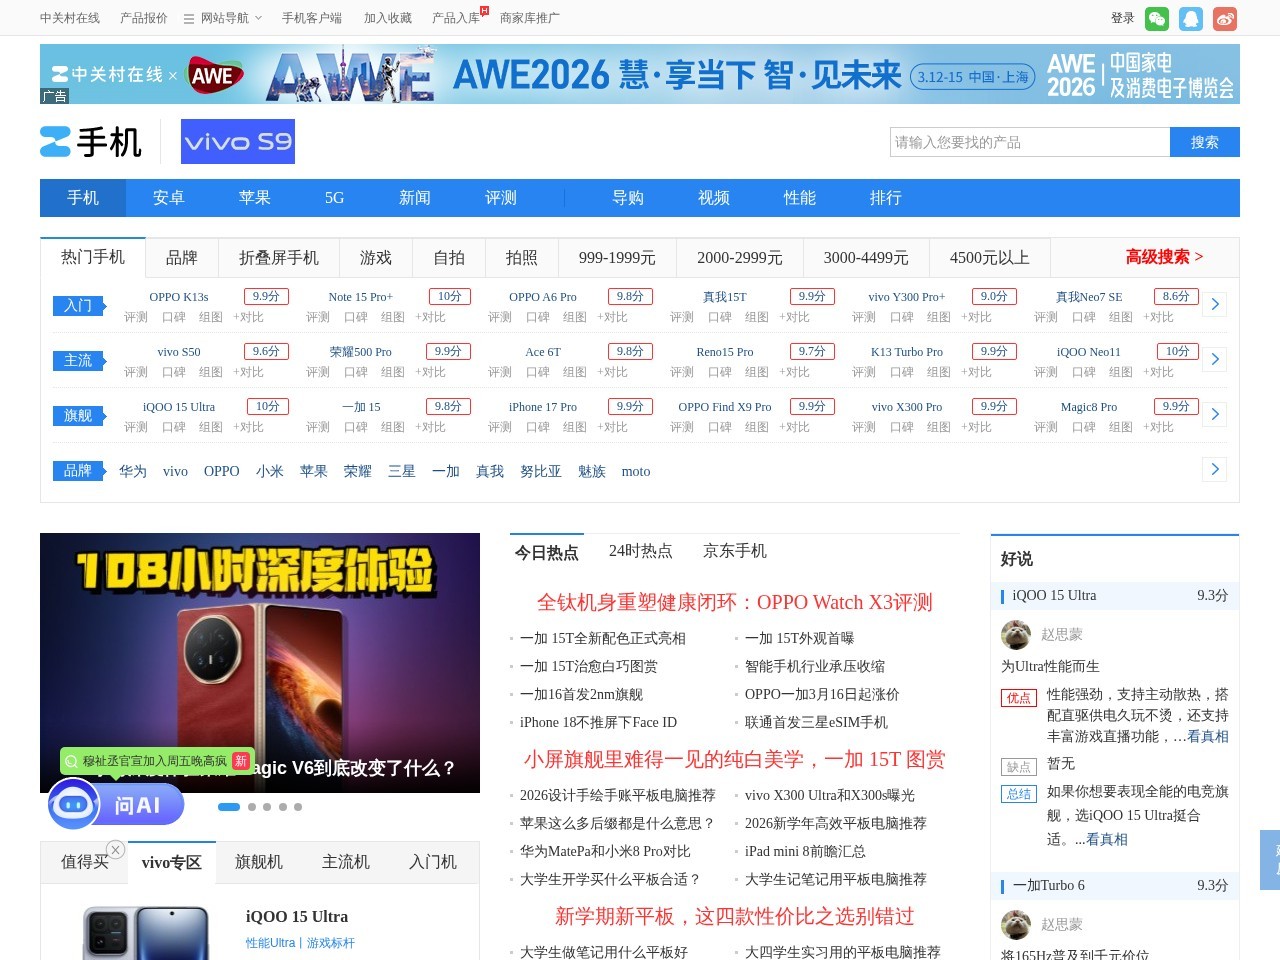Click the arrow next to the 品牌 brand row
This screenshot has height=960, width=1280.
(1214, 469)
